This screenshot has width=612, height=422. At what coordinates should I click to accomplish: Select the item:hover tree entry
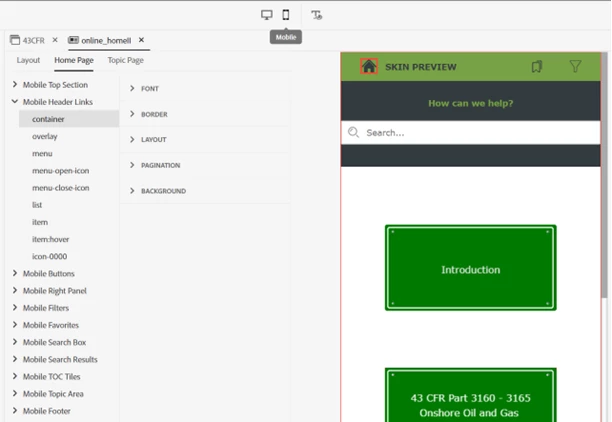point(50,239)
